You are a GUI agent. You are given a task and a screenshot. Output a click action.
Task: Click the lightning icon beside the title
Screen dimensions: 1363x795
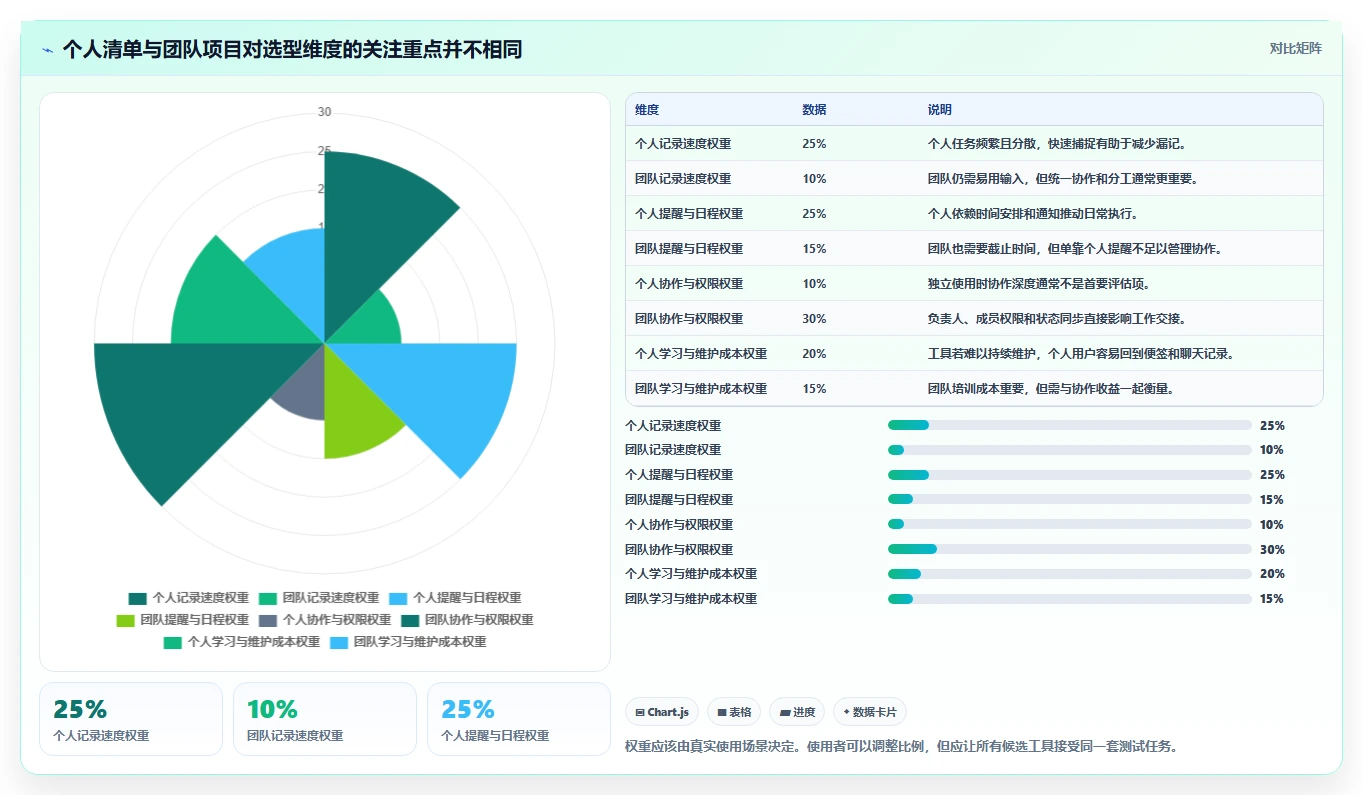47,50
